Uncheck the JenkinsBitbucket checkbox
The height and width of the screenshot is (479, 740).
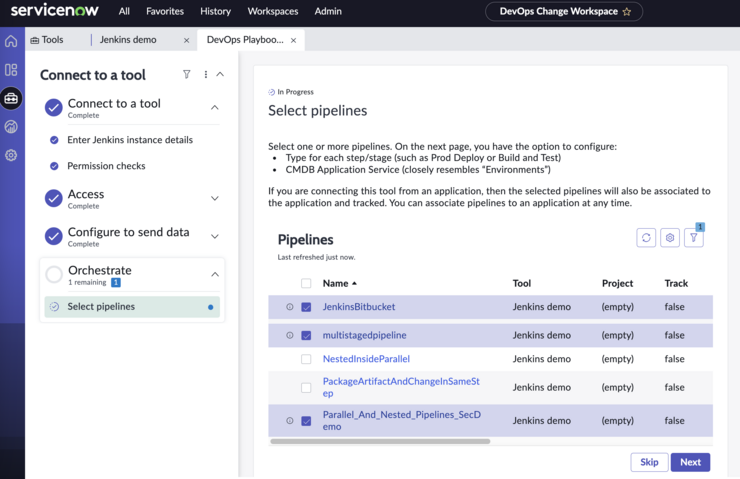pyautogui.click(x=306, y=307)
